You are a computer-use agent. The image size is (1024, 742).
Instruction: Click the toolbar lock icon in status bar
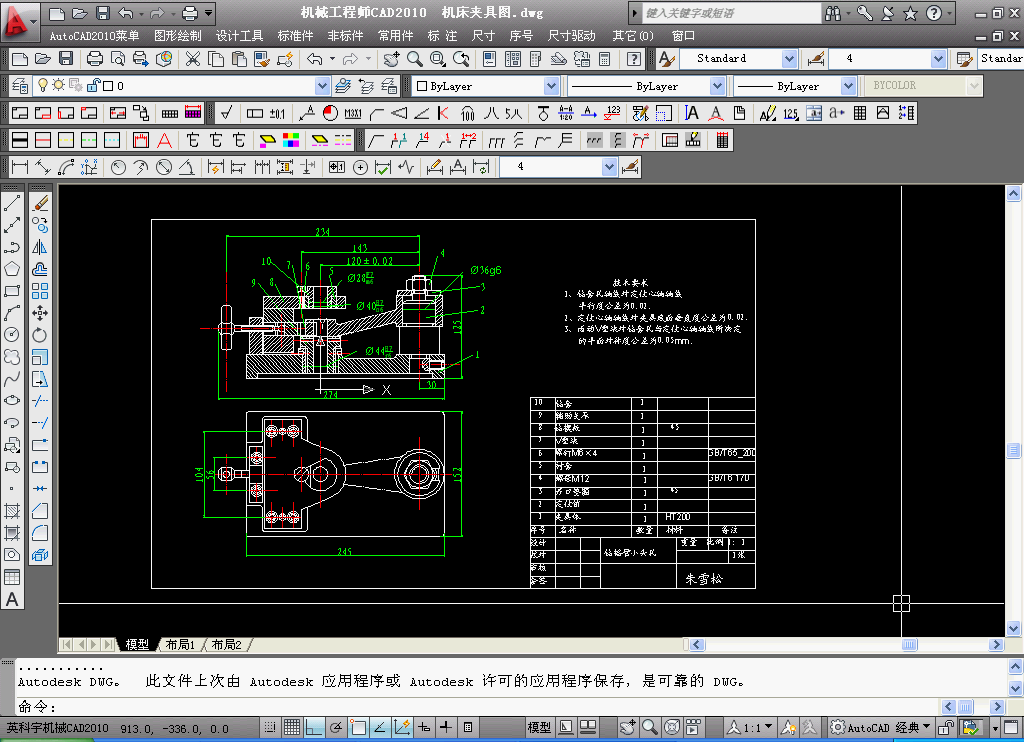point(945,727)
